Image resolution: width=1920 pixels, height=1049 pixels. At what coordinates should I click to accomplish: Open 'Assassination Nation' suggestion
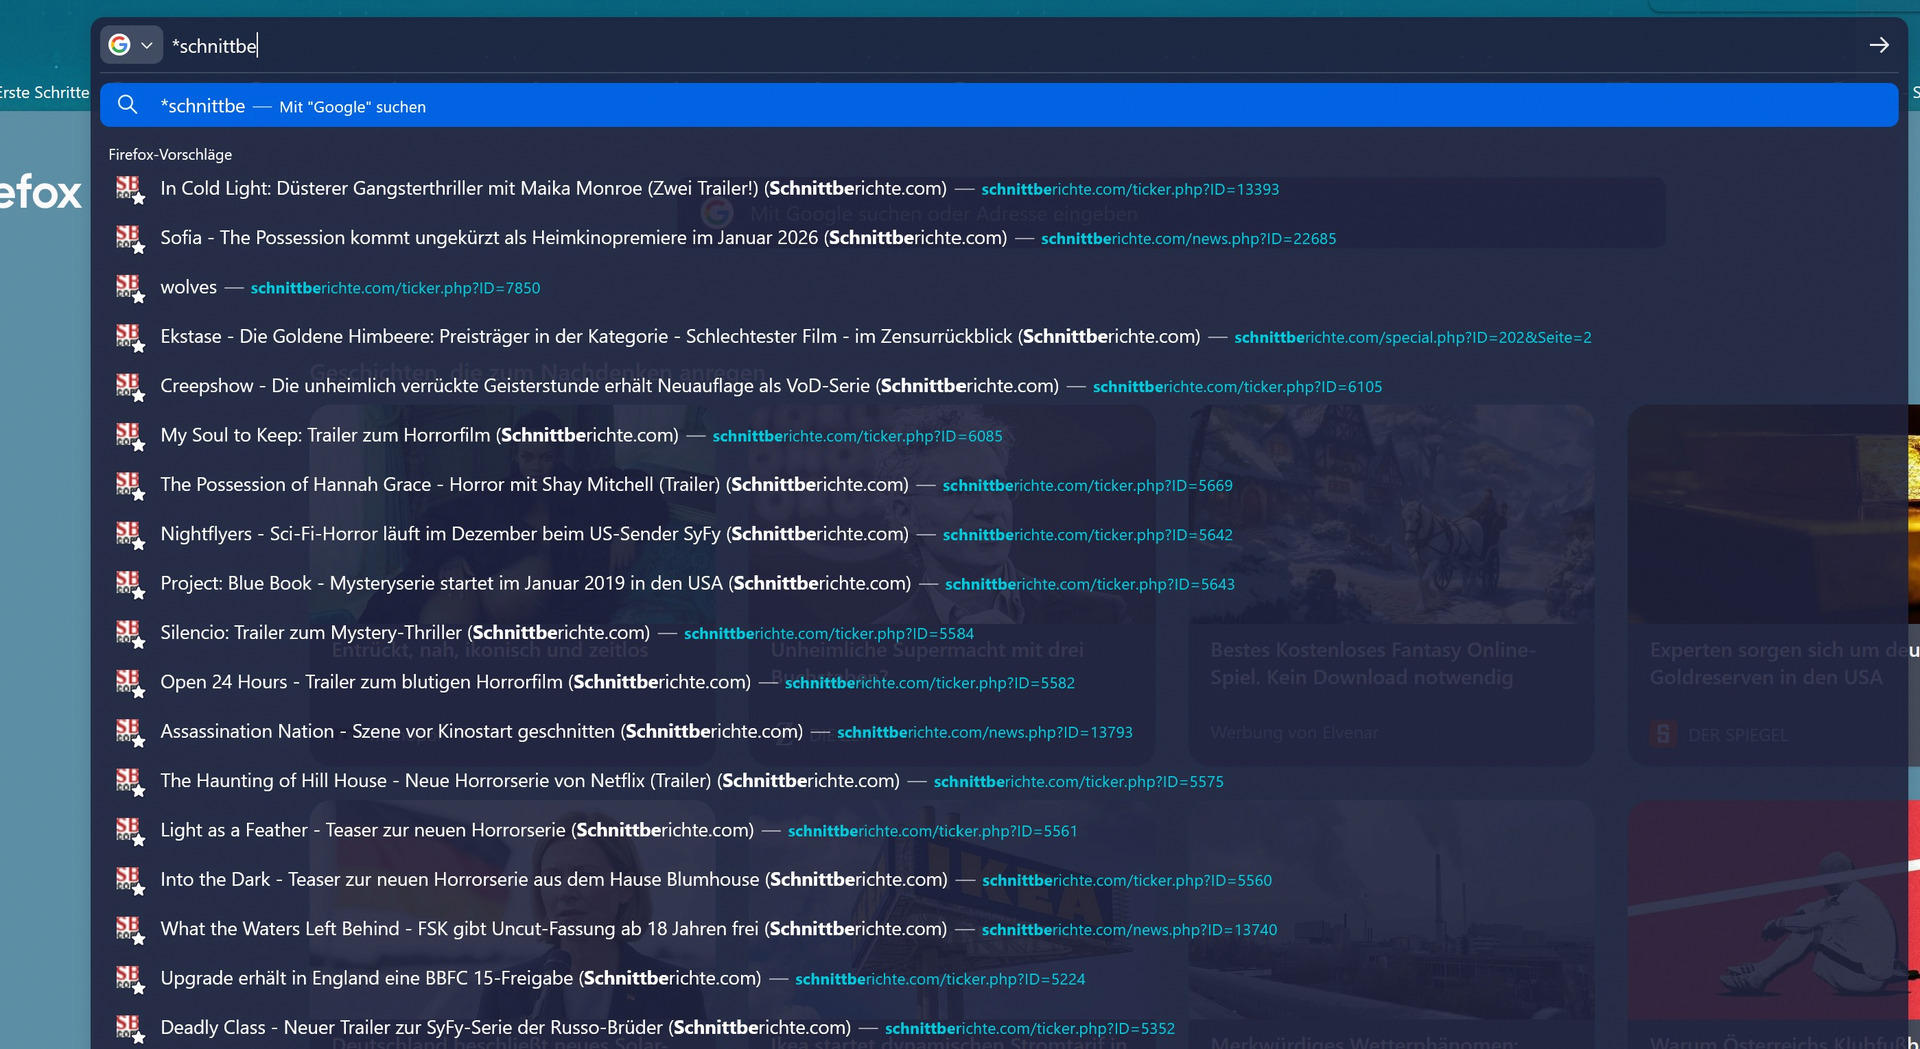coord(999,732)
